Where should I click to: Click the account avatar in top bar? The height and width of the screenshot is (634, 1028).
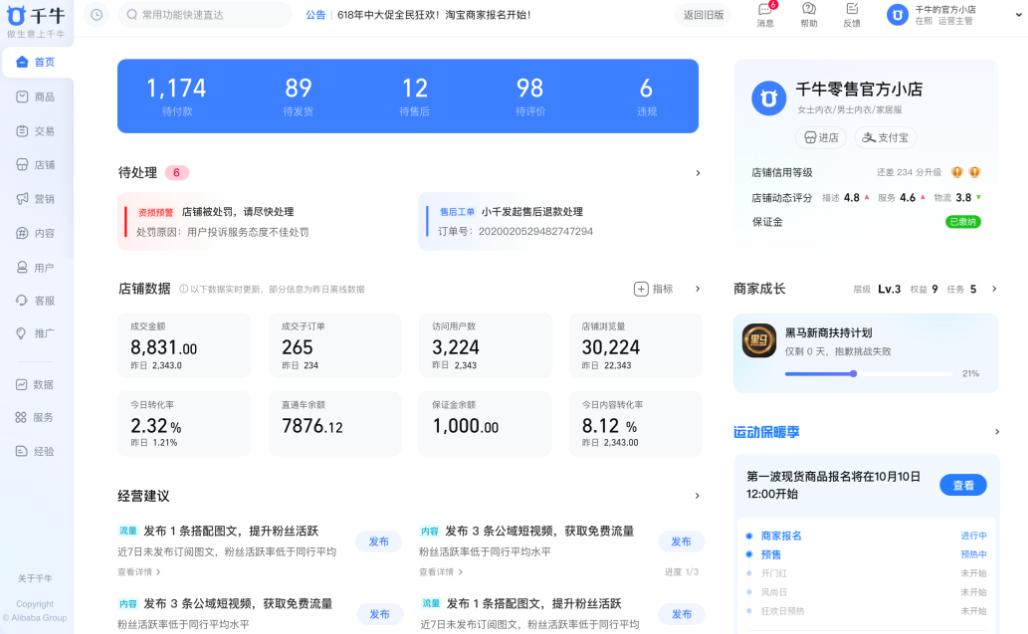897,14
